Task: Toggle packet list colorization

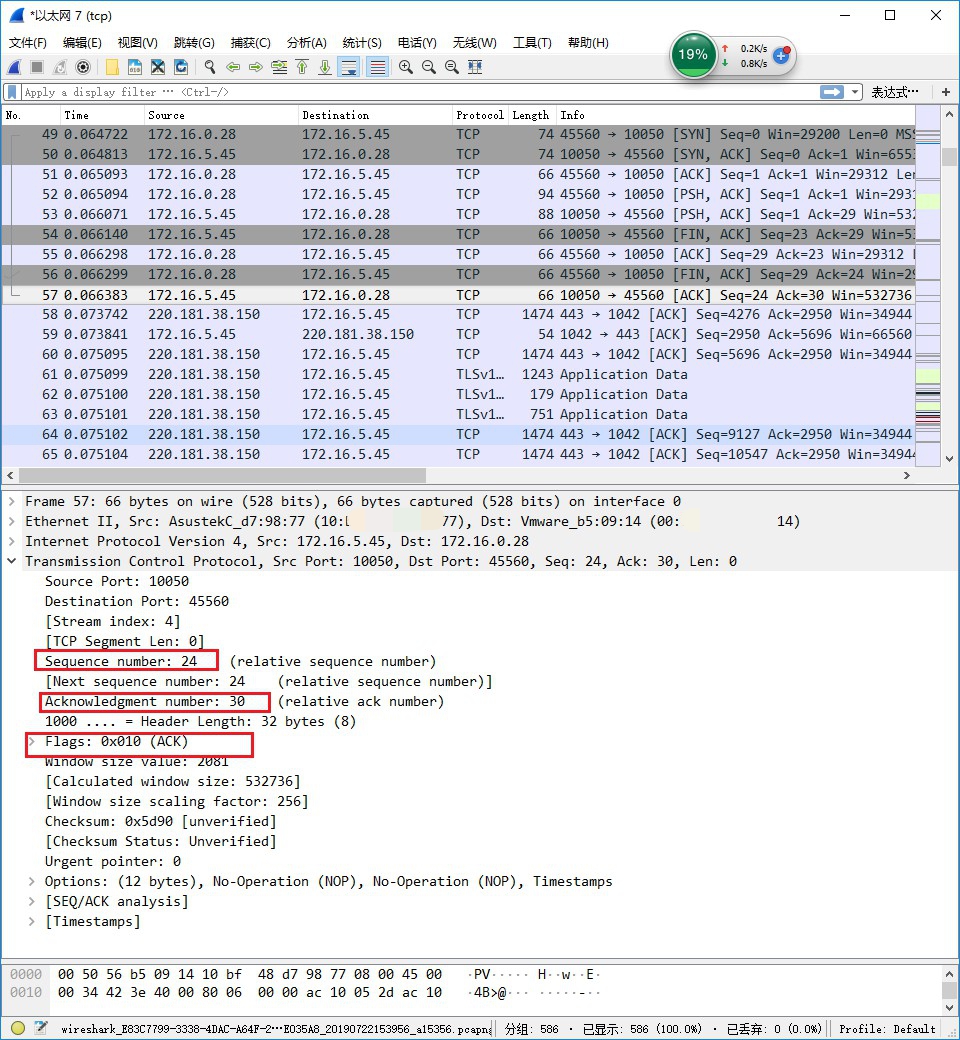Action: coord(377,67)
